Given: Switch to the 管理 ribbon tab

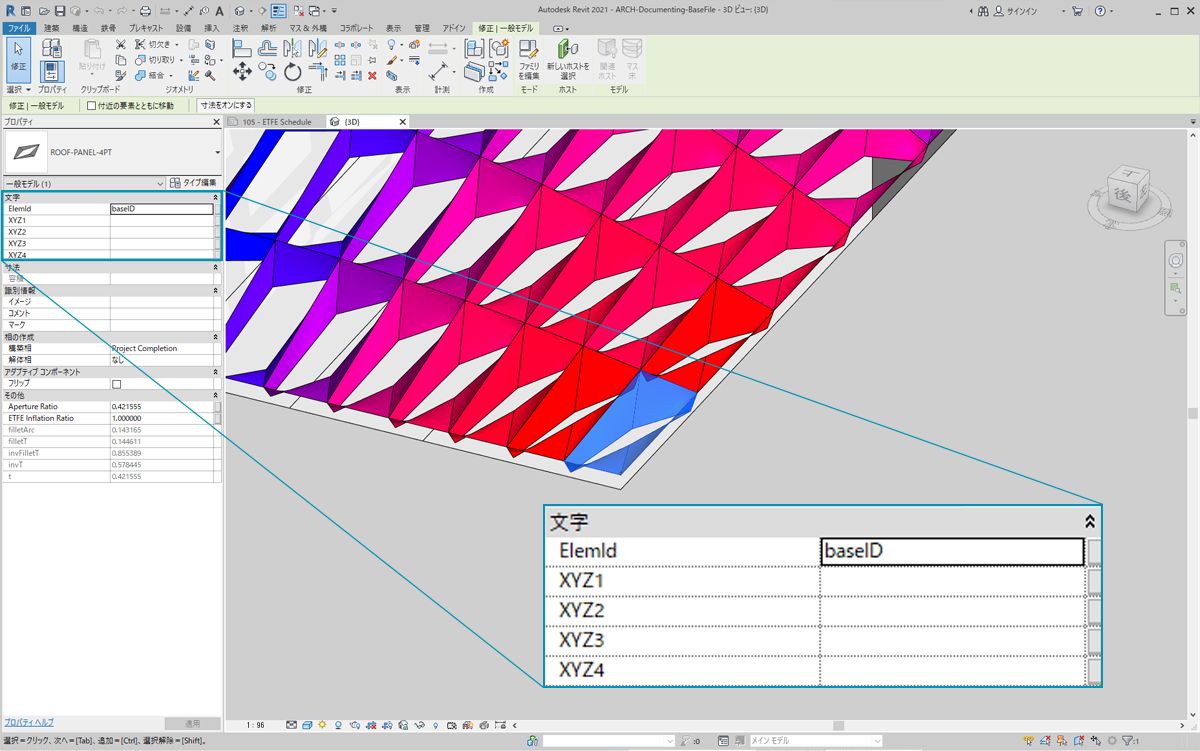Looking at the screenshot, I should [422, 28].
